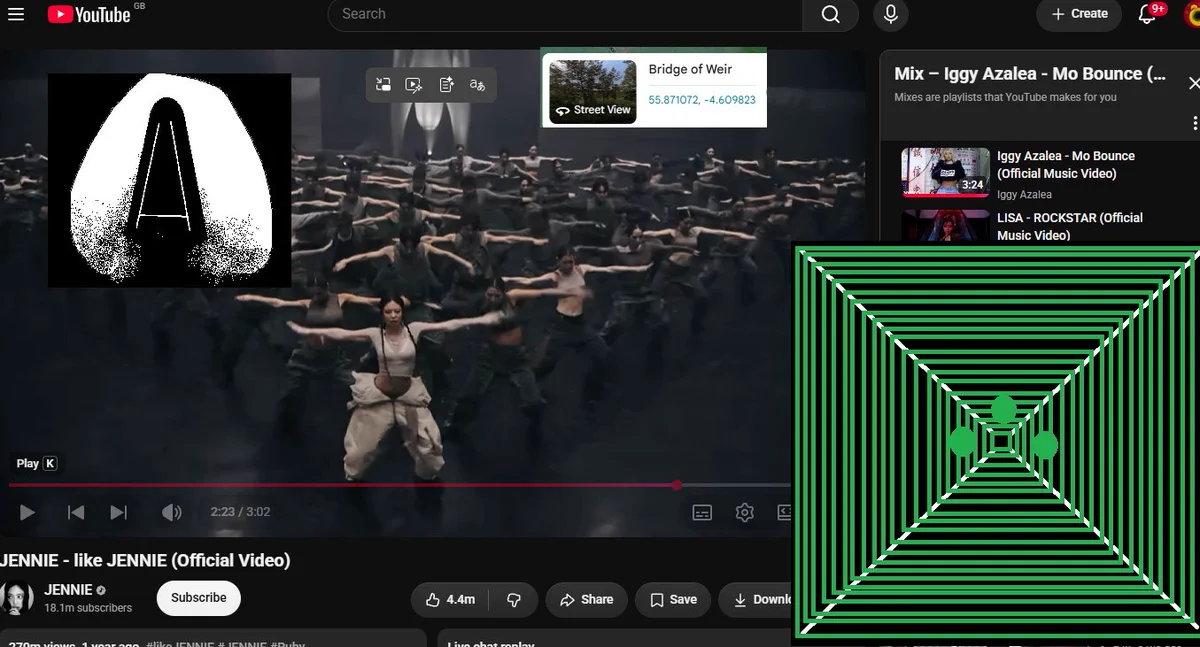Toggle the subtitles captions button
The width and height of the screenshot is (1200, 647).
tap(703, 512)
